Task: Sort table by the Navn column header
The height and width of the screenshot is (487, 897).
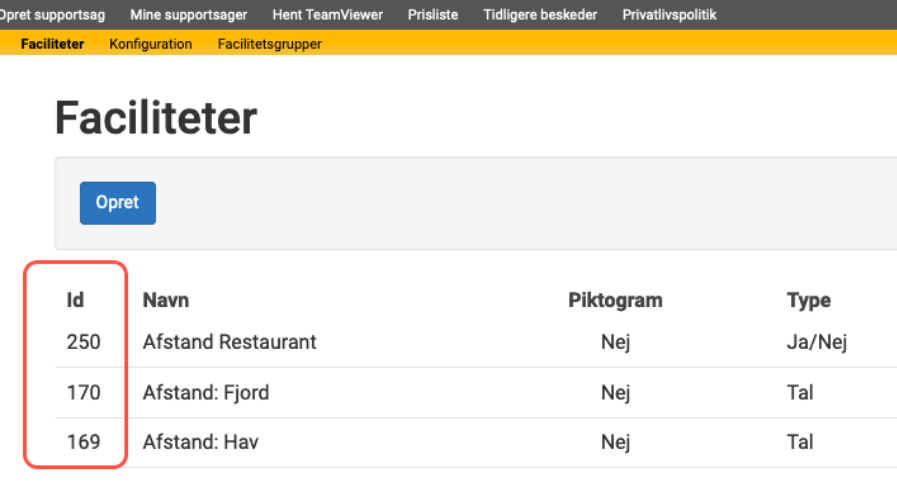Action: [x=166, y=300]
